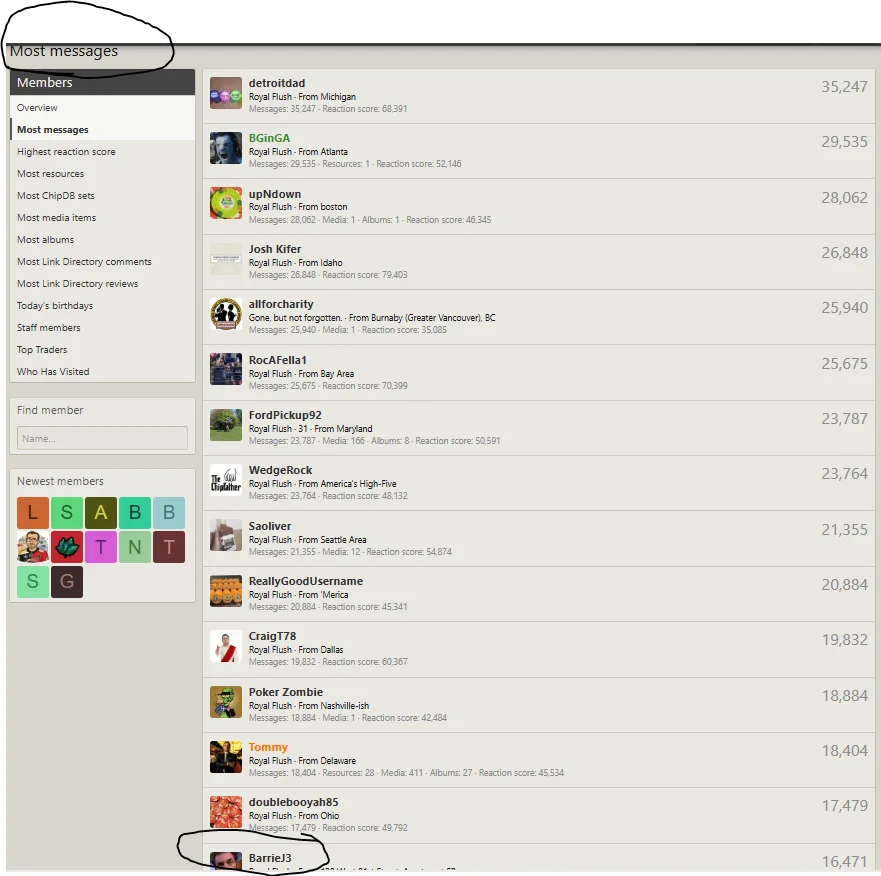The width and height of the screenshot is (881, 876).
Task: Click the Newest members heading
Action: (60, 481)
